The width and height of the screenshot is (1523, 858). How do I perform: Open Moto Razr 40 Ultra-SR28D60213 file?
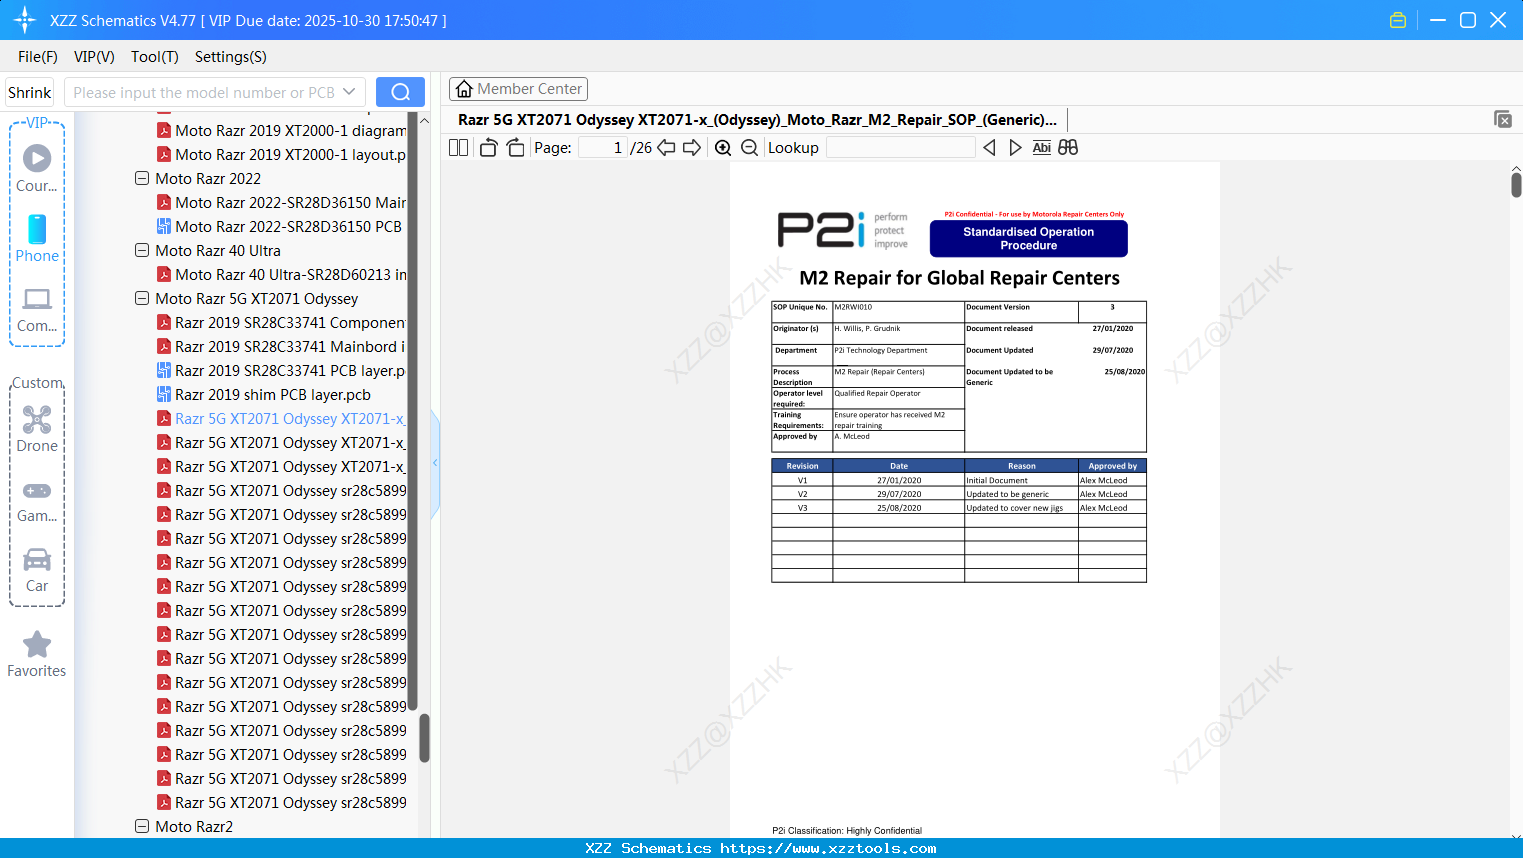[x=282, y=274]
